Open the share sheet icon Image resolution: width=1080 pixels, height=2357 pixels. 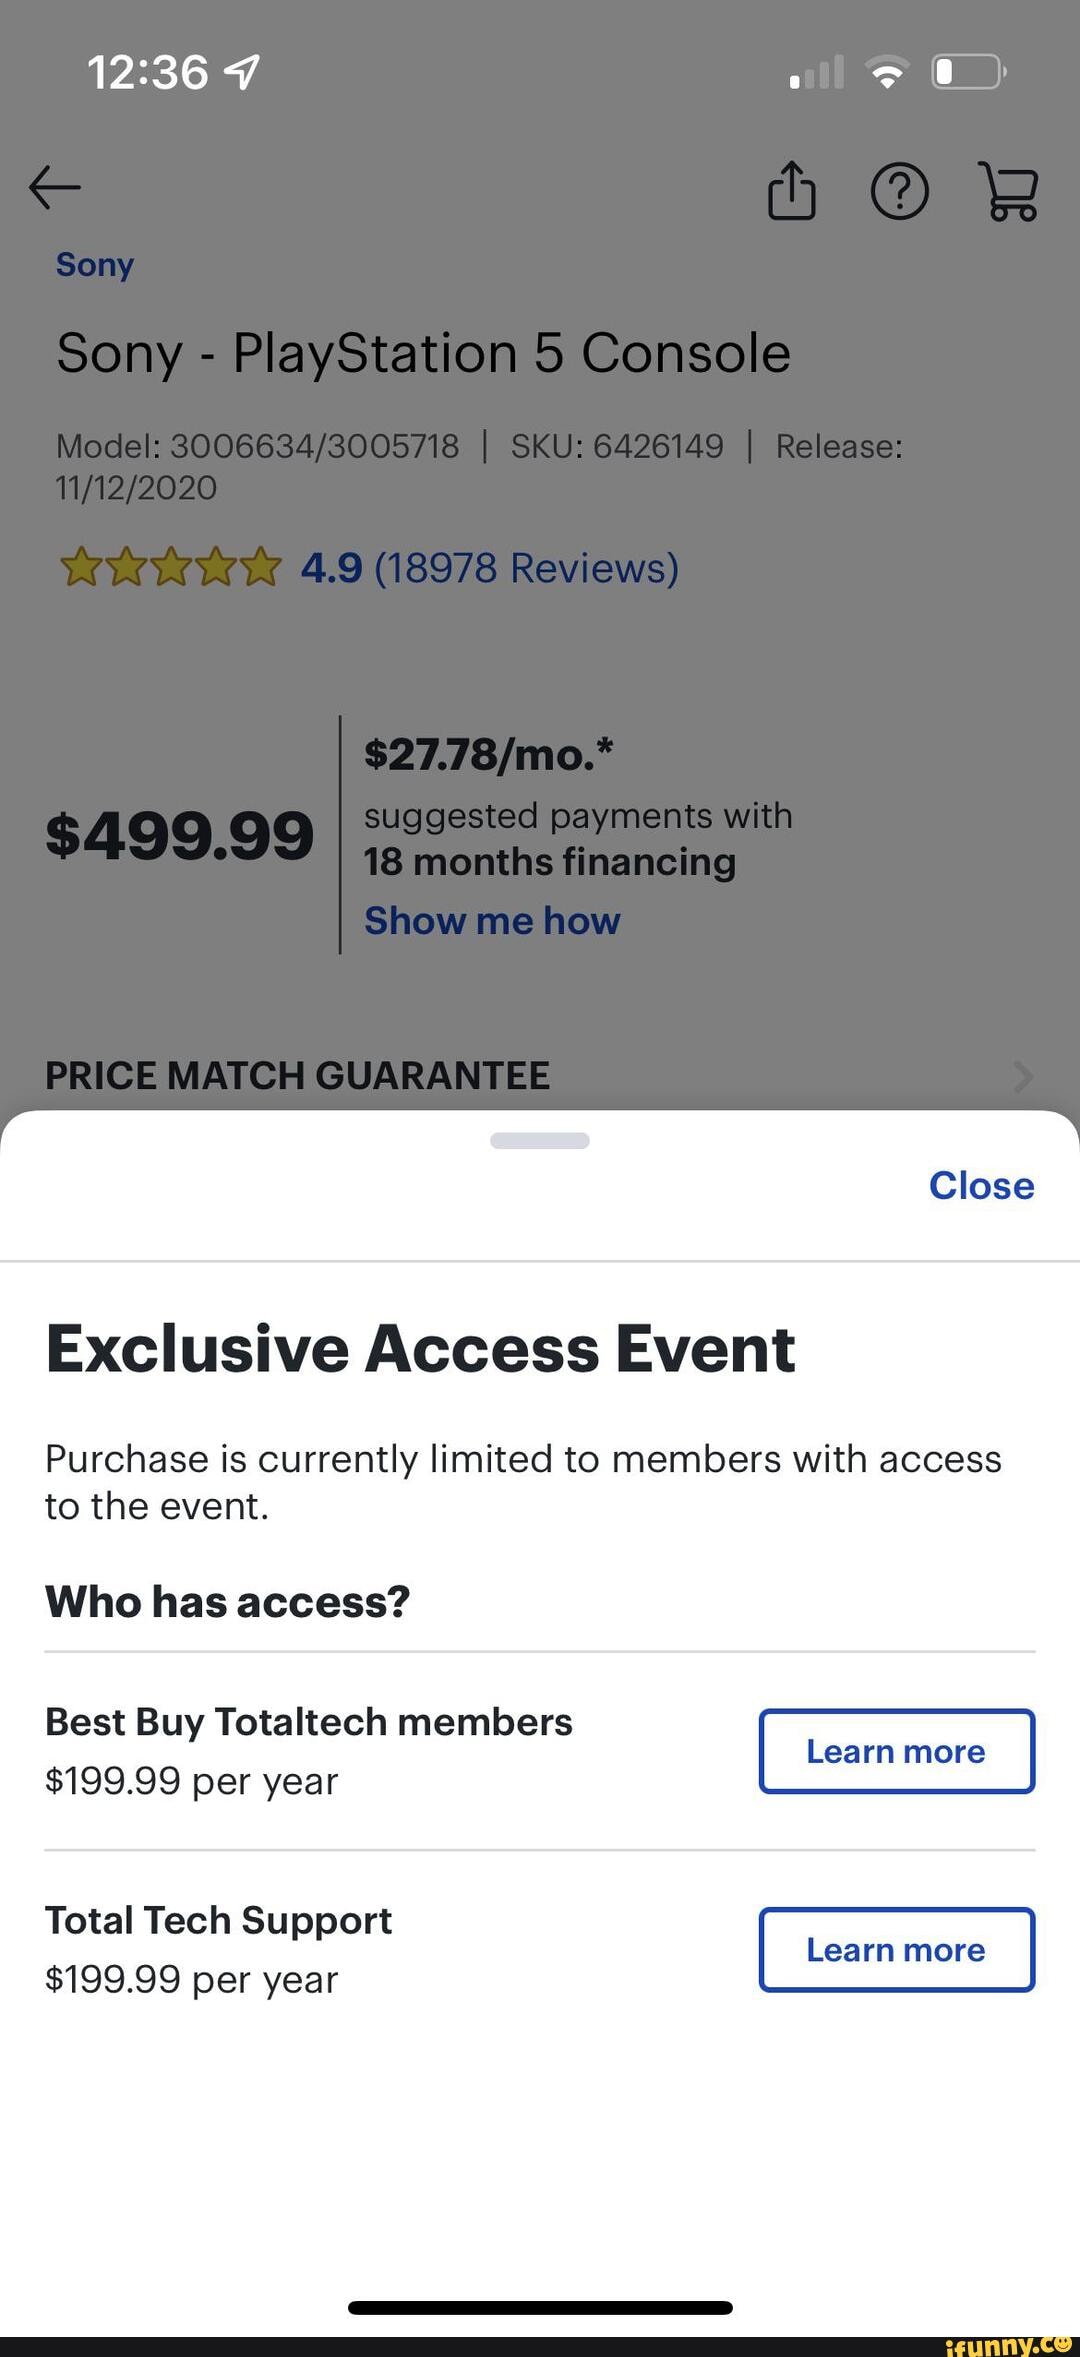[792, 190]
